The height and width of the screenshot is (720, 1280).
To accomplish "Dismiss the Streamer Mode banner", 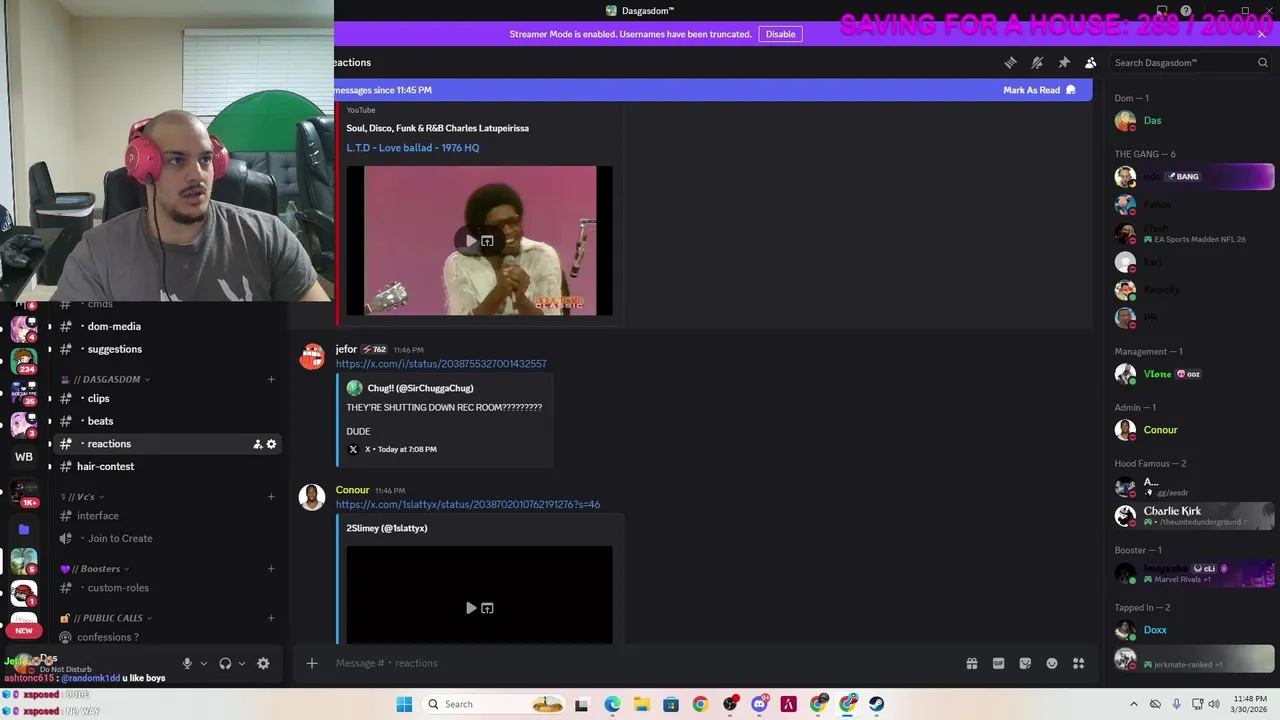I will click(1261, 34).
